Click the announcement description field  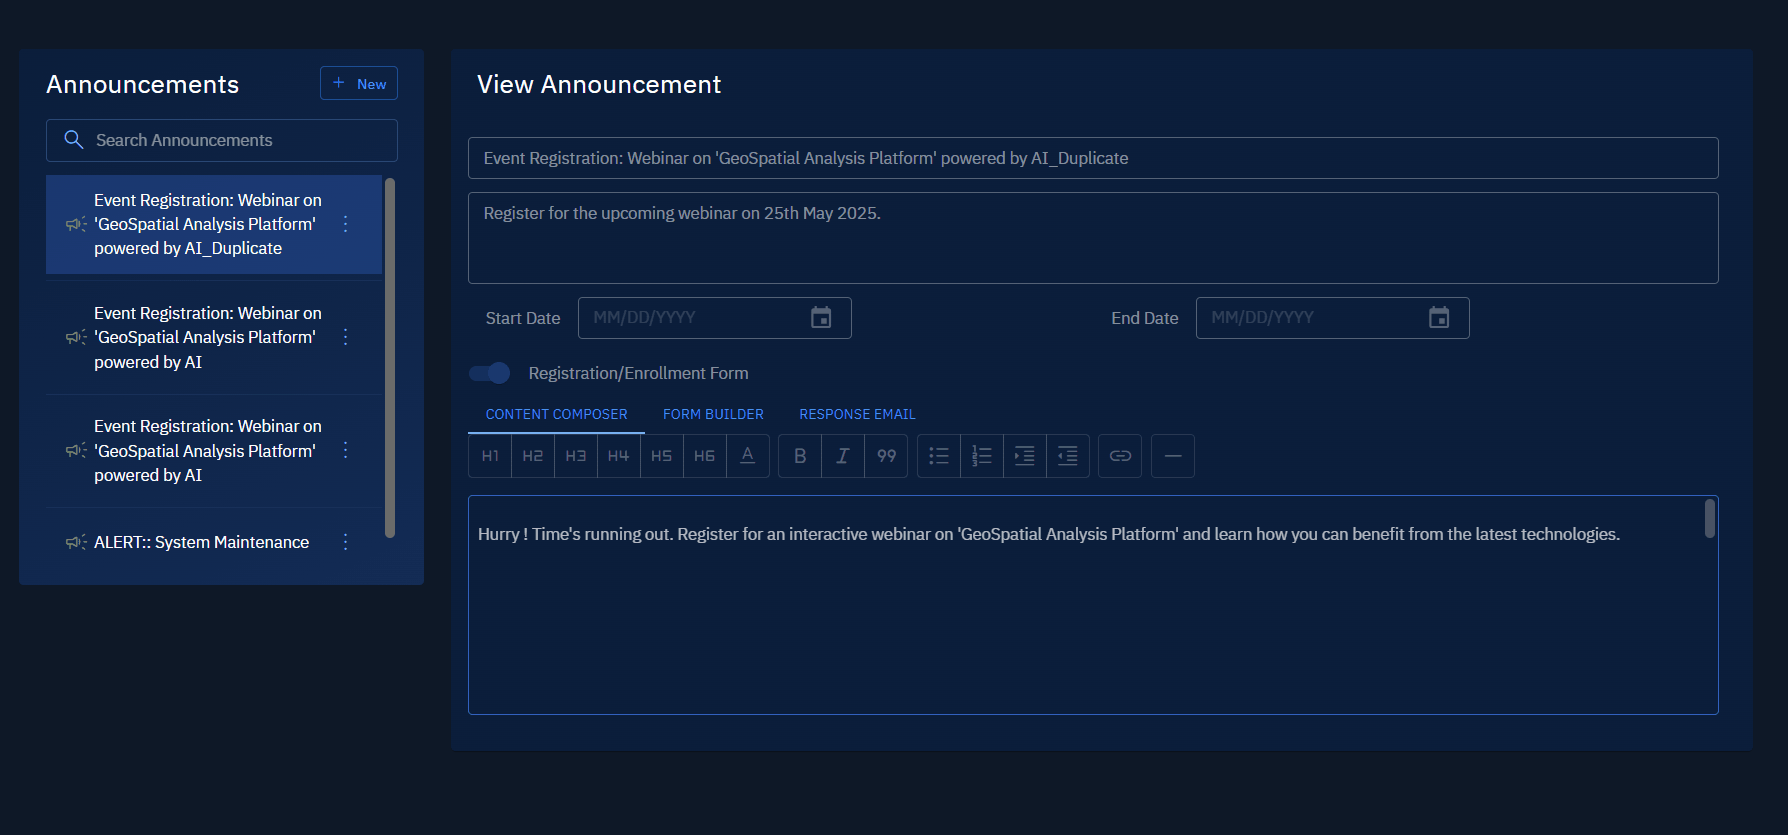click(1093, 238)
